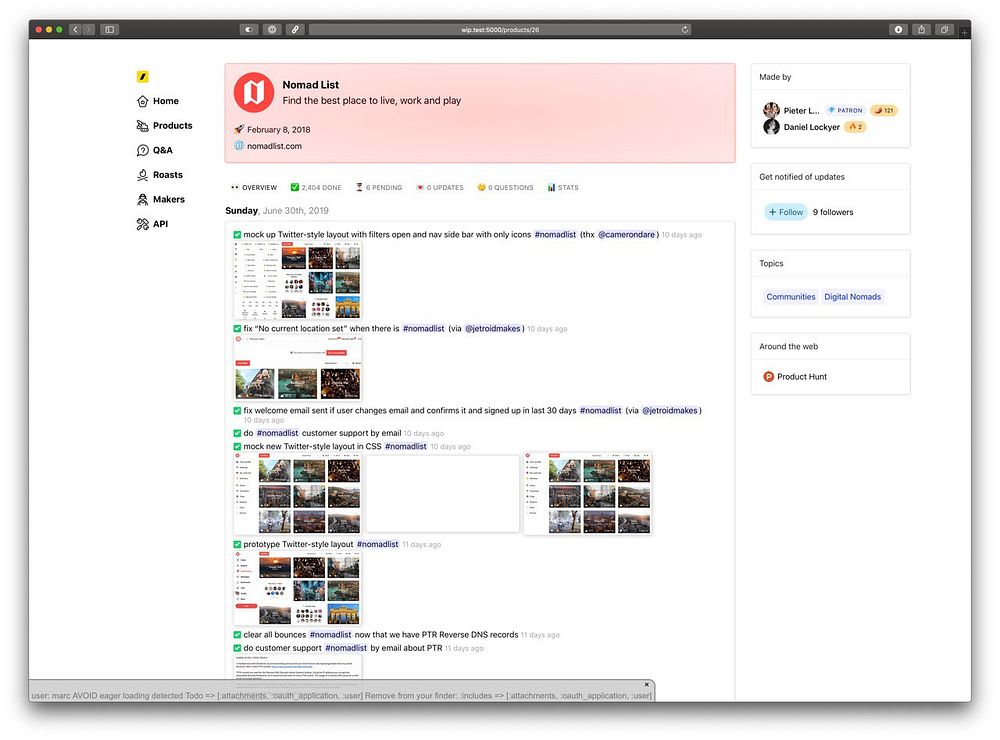
Task: Open the 9 followers link
Action: 833,212
